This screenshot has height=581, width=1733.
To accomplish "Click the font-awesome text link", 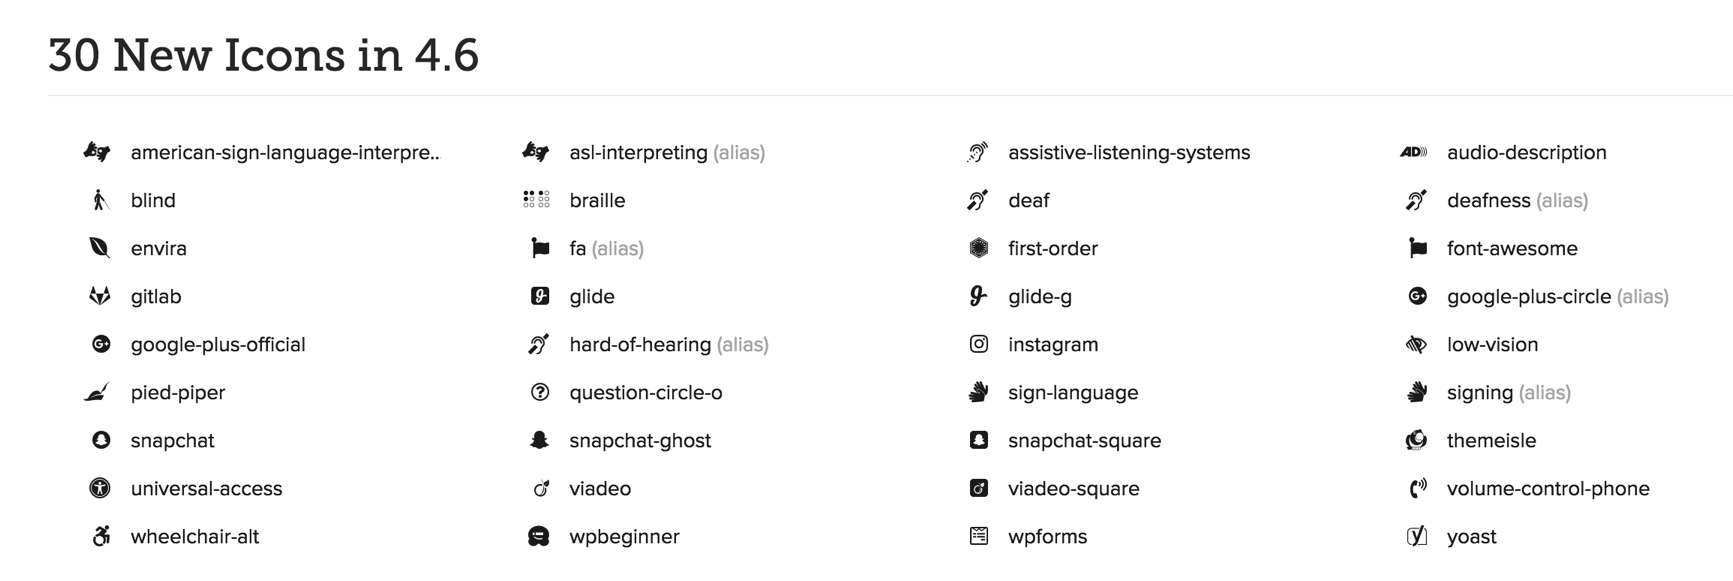I will pyautogui.click(x=1512, y=248).
